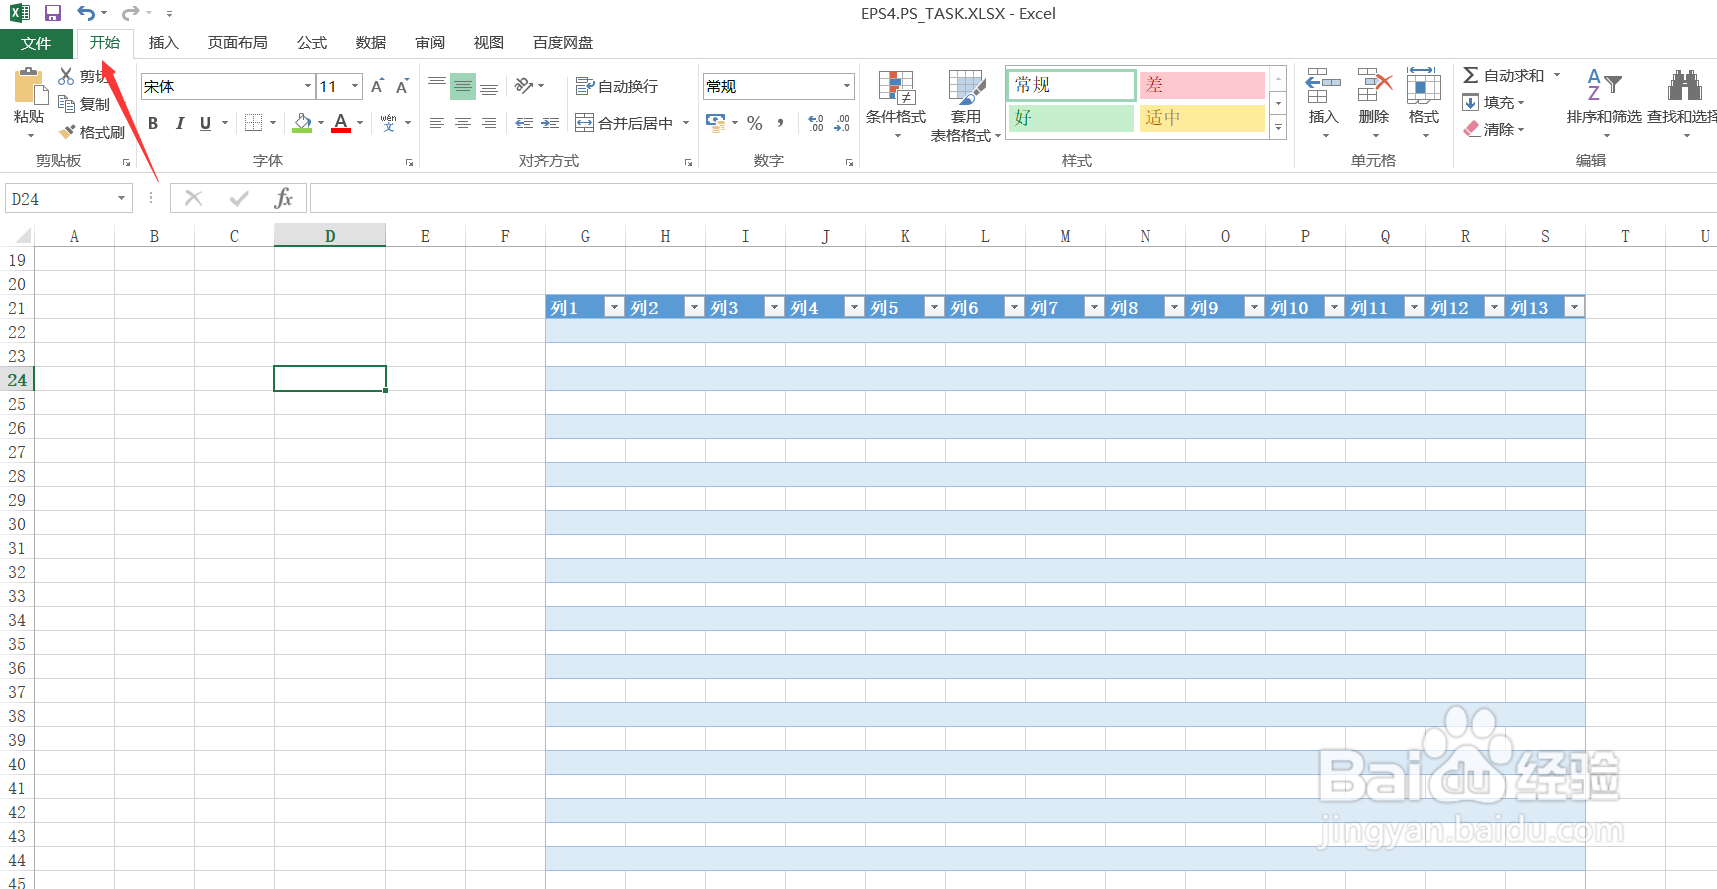Apply the 差 (Bad) cell style
This screenshot has height=889, width=1717.
(1202, 85)
